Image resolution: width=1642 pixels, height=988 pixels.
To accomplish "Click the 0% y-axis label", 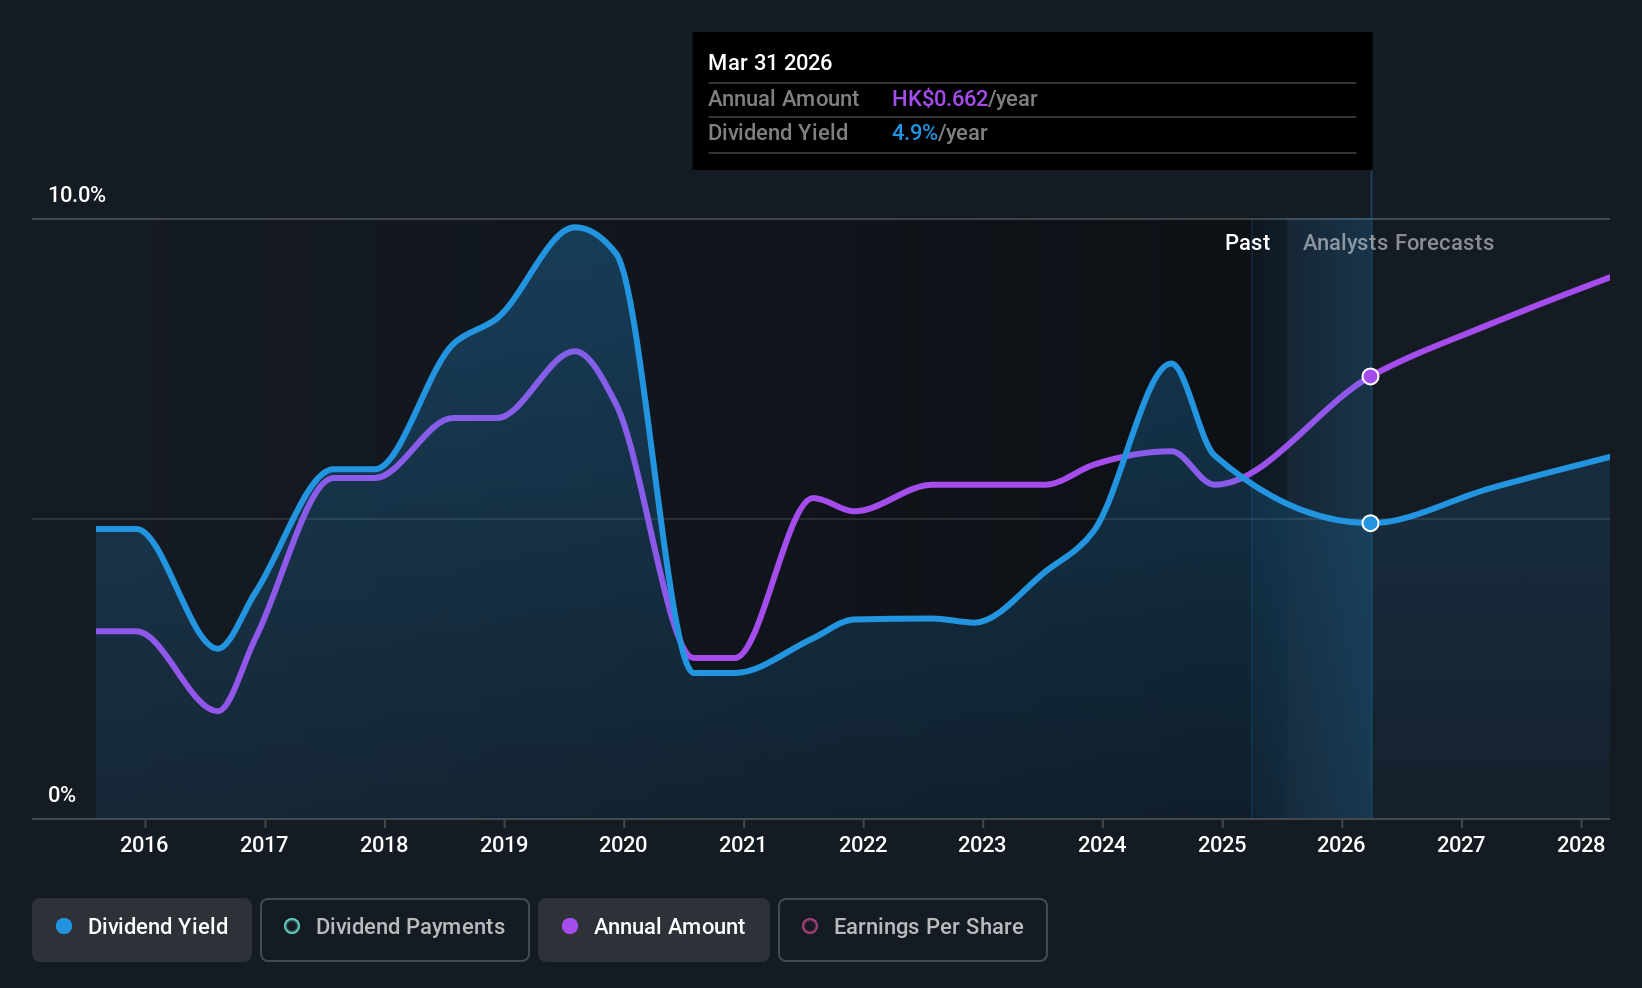I will (62, 794).
